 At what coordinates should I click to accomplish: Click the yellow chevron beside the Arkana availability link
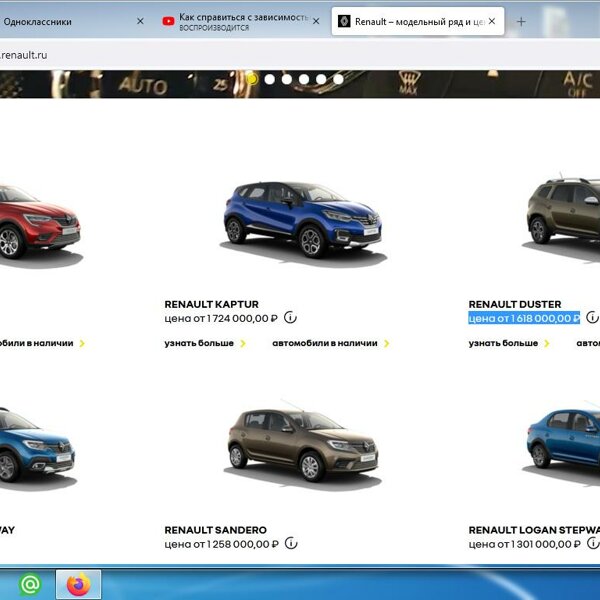(x=82, y=344)
